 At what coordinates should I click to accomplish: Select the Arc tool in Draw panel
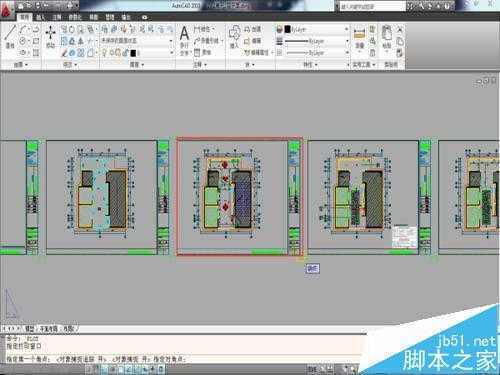23,30
